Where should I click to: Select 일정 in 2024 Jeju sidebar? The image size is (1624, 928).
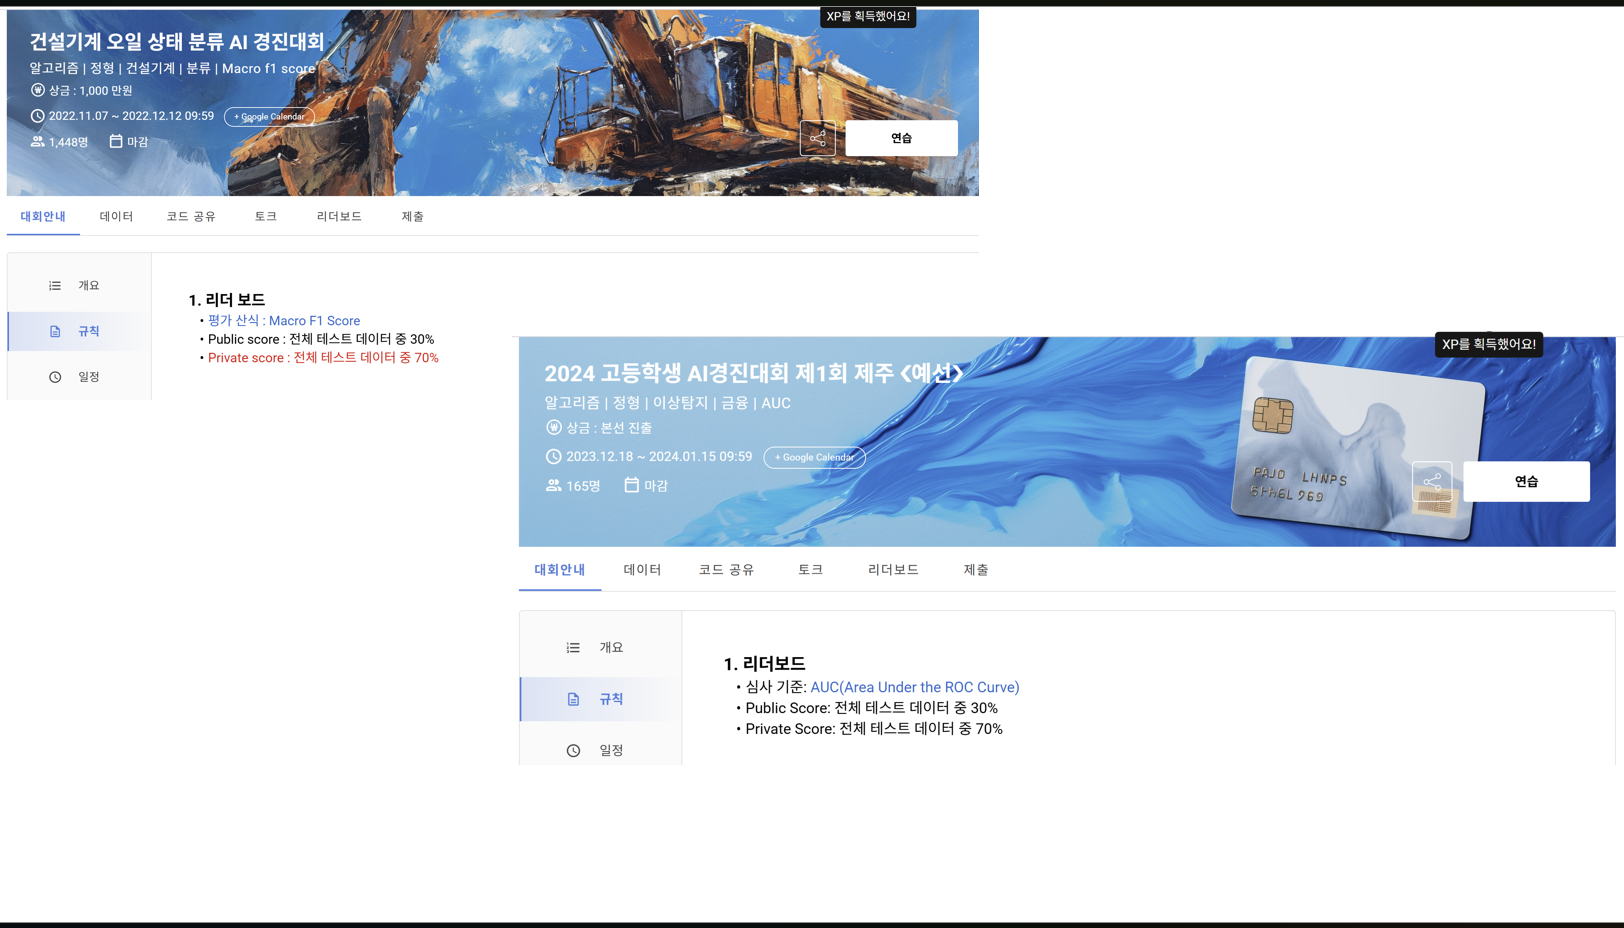coord(601,750)
